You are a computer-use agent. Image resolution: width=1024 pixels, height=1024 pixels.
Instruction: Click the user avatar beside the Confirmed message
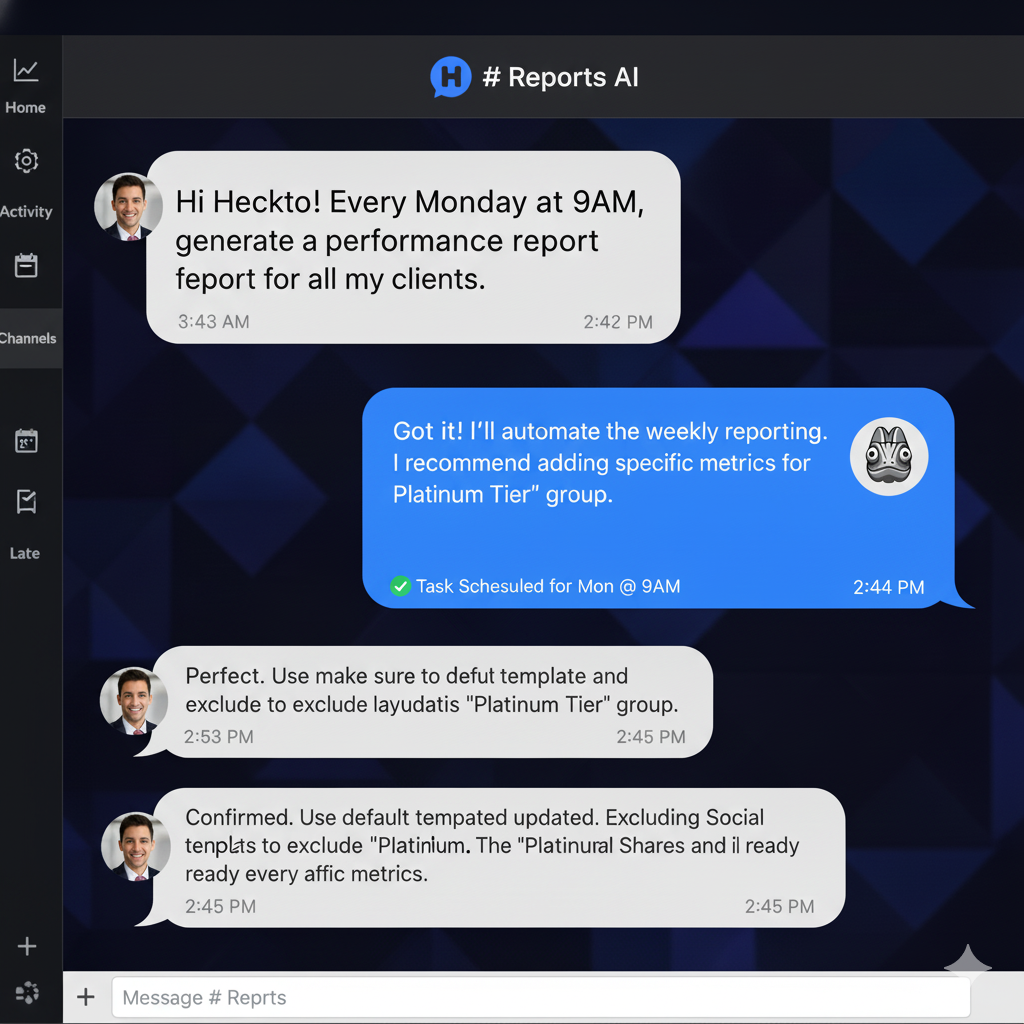pos(135,846)
